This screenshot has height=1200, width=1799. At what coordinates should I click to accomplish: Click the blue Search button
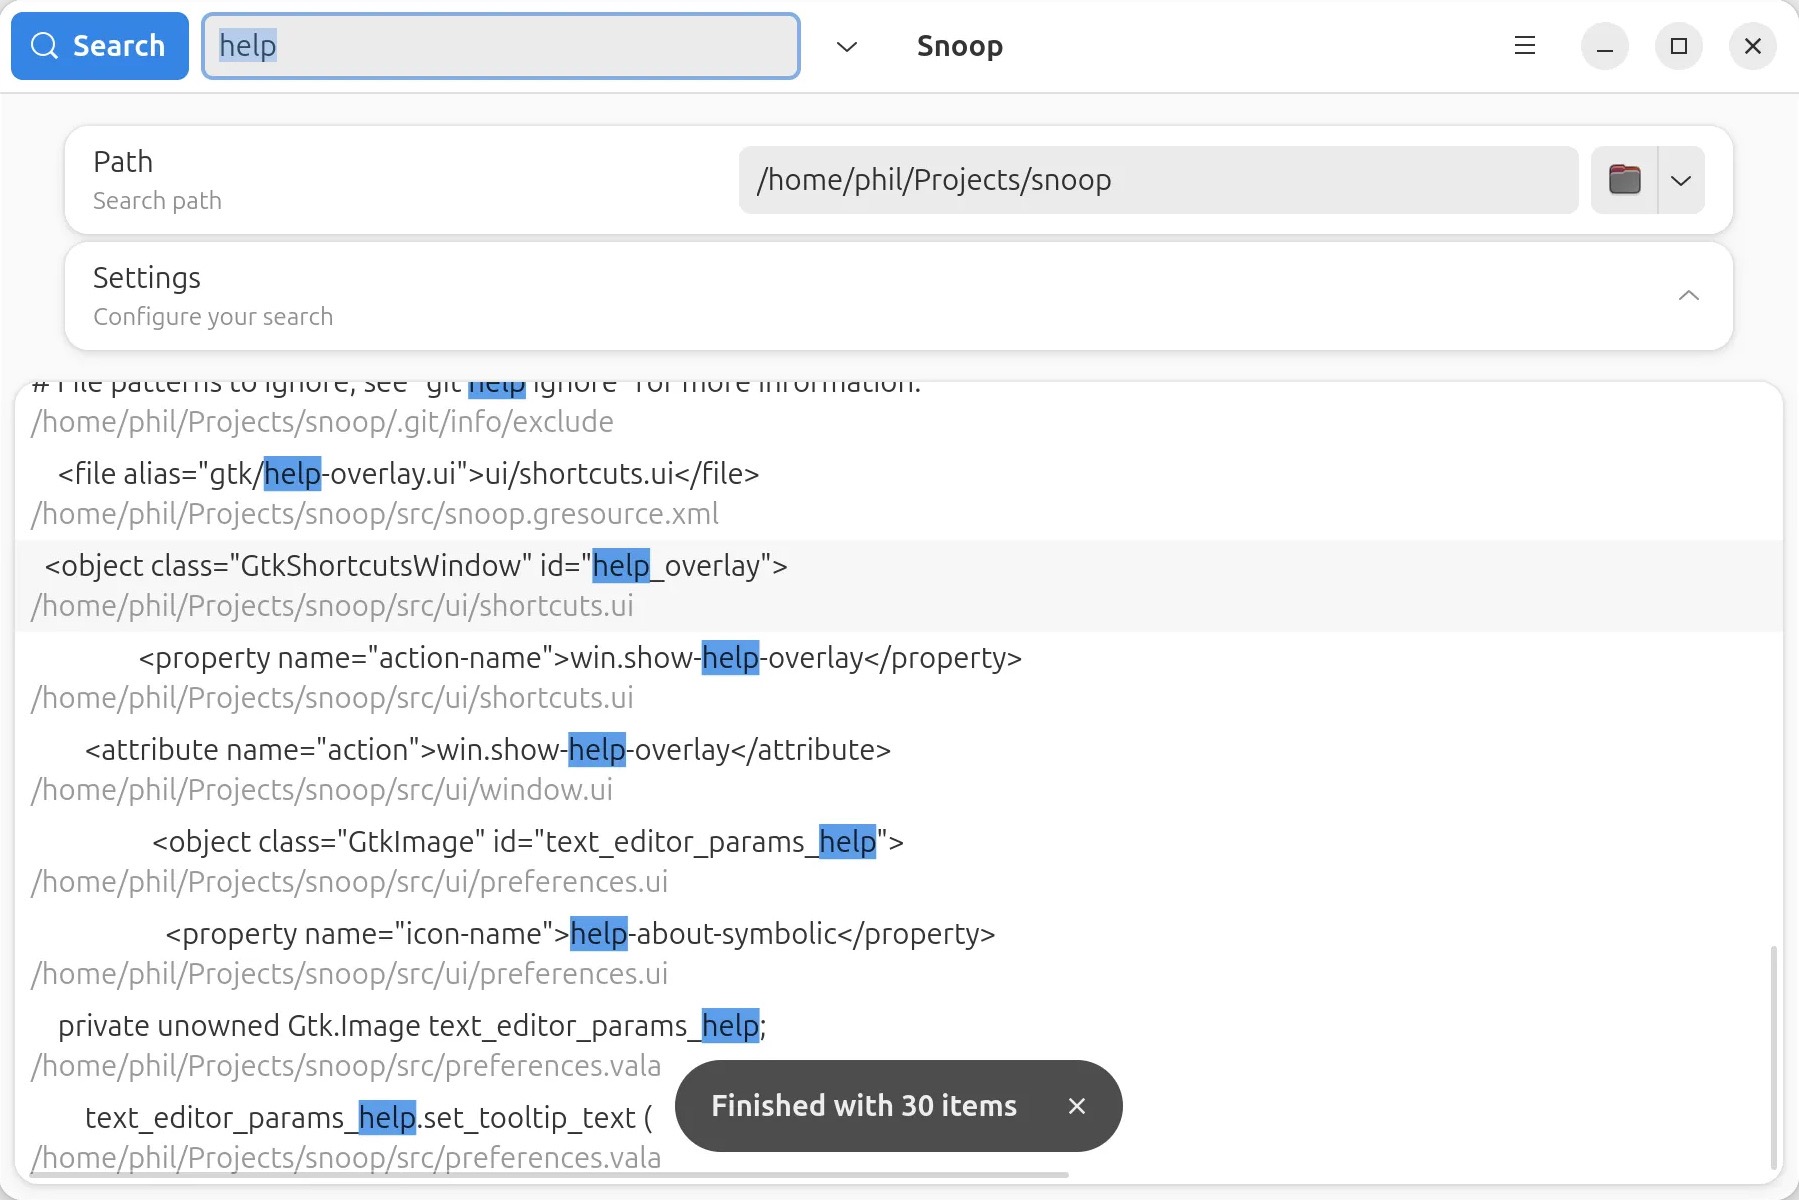[x=99, y=46]
